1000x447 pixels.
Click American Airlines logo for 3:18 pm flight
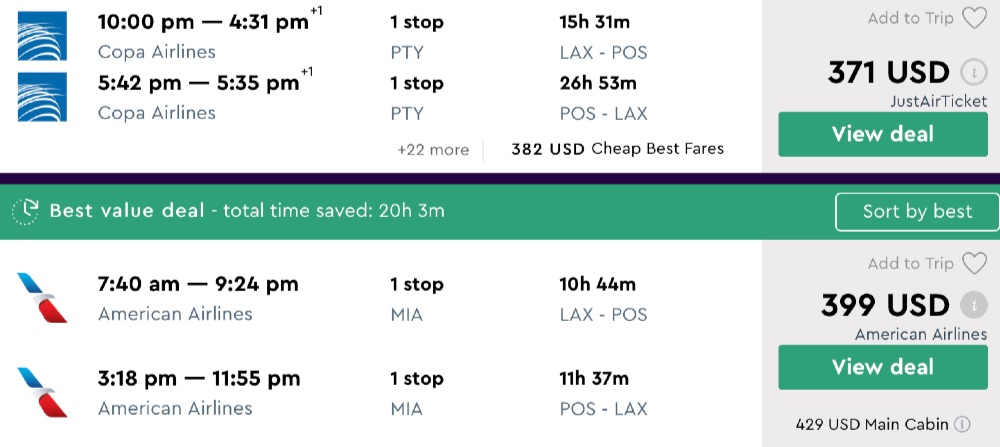(42, 392)
